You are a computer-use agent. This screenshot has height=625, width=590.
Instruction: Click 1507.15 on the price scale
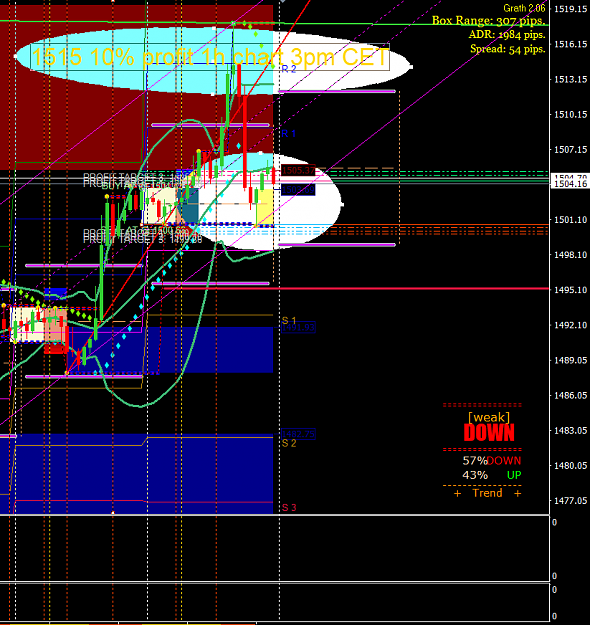(x=570, y=149)
